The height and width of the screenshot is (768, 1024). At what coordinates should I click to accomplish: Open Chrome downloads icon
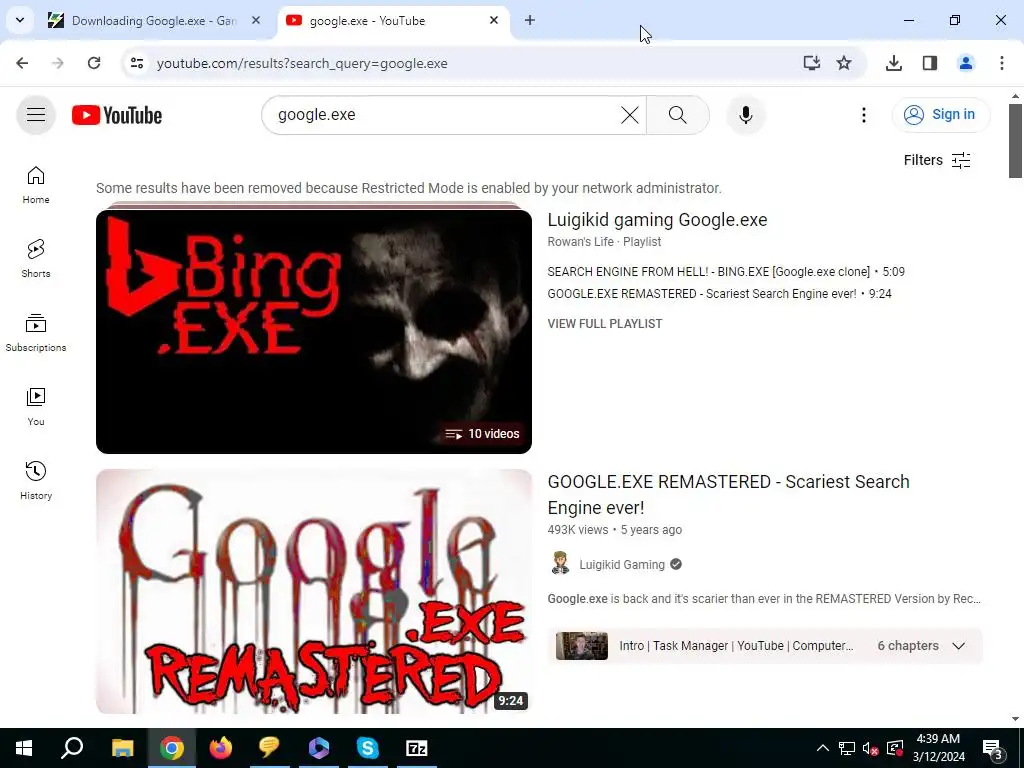pos(893,63)
